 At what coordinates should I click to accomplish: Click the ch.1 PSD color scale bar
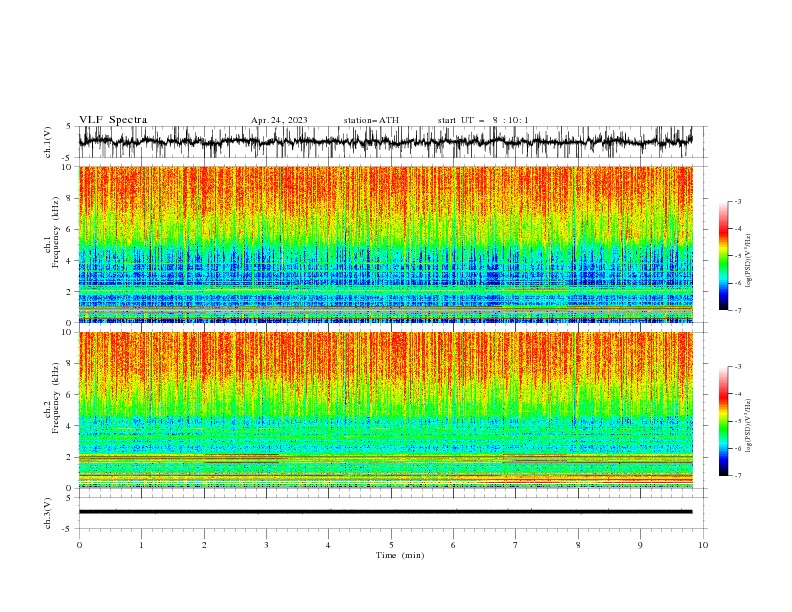[724, 256]
